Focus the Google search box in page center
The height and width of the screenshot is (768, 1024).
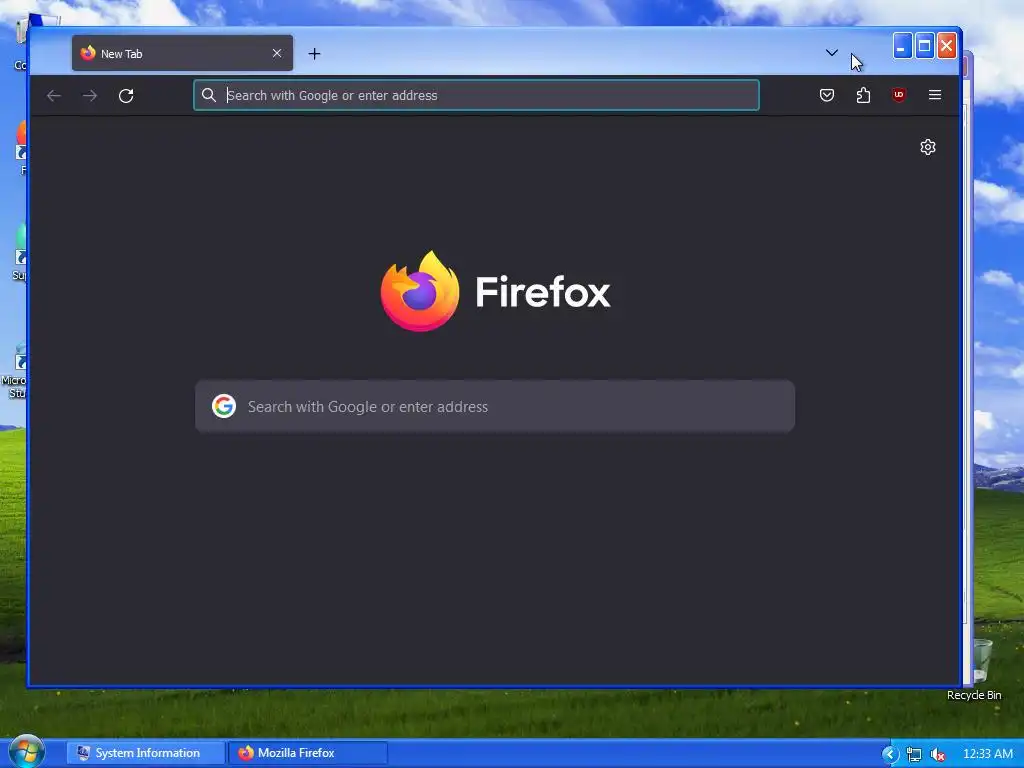click(495, 406)
